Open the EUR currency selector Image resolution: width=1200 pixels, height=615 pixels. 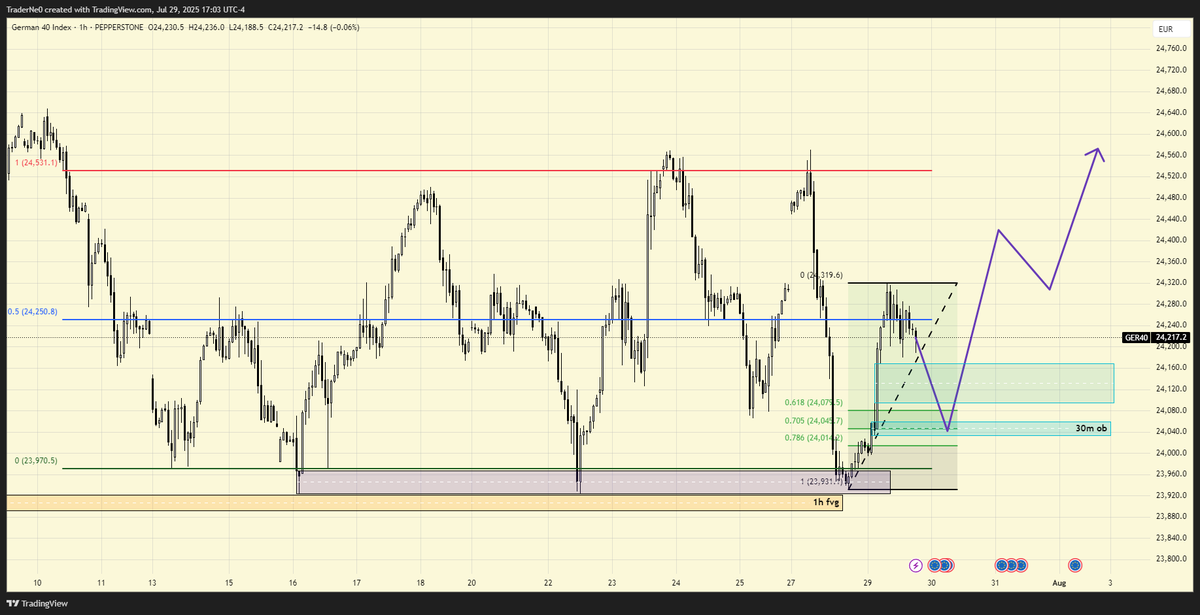coord(1165,28)
